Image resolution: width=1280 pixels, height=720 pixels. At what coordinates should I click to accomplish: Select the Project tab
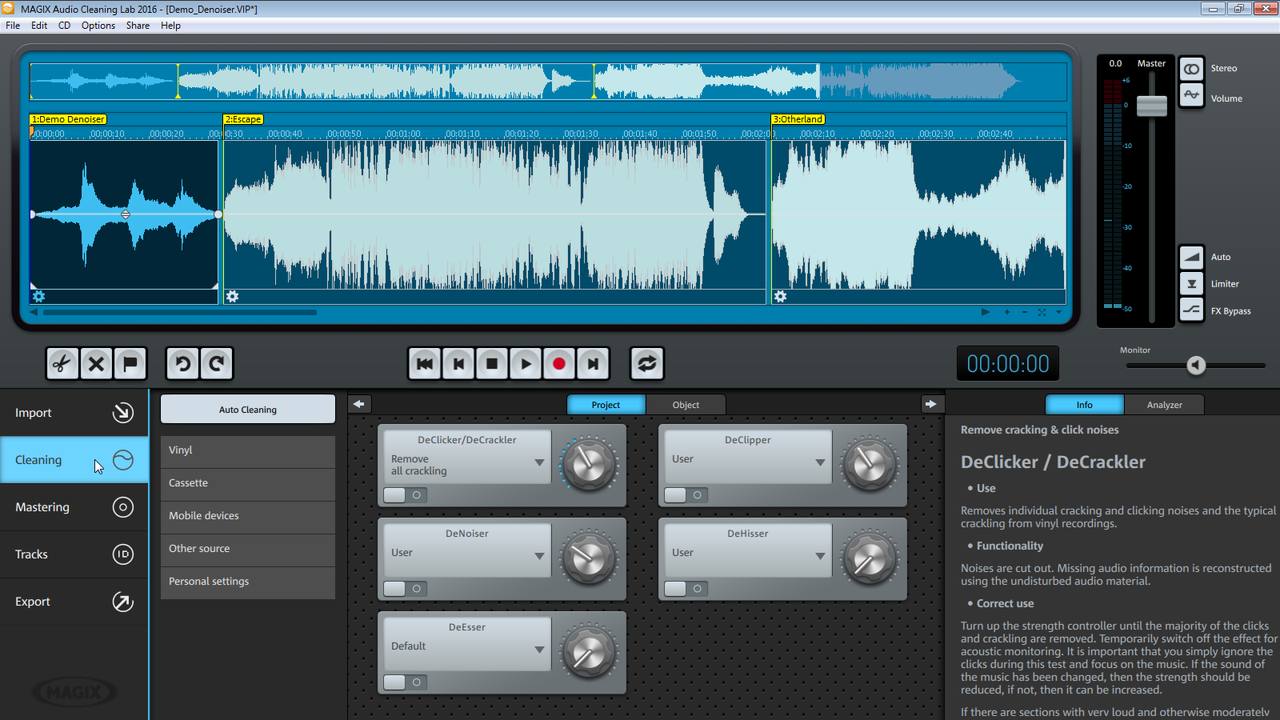click(x=606, y=405)
